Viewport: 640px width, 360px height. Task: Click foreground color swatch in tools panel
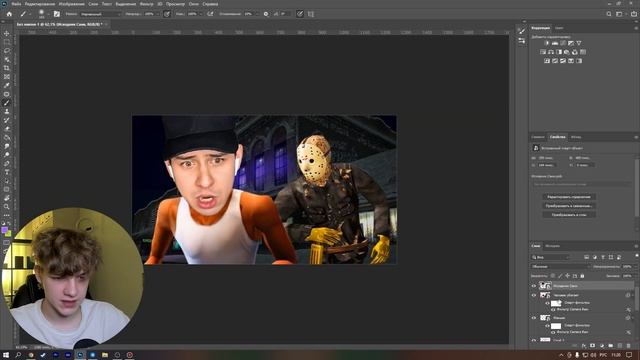point(5,230)
